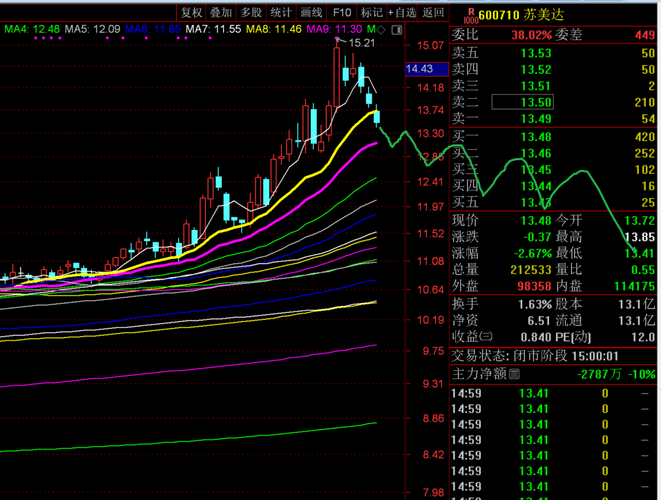Select the MA5: 12.09 indicator label
The image size is (661, 500).
click(92, 29)
